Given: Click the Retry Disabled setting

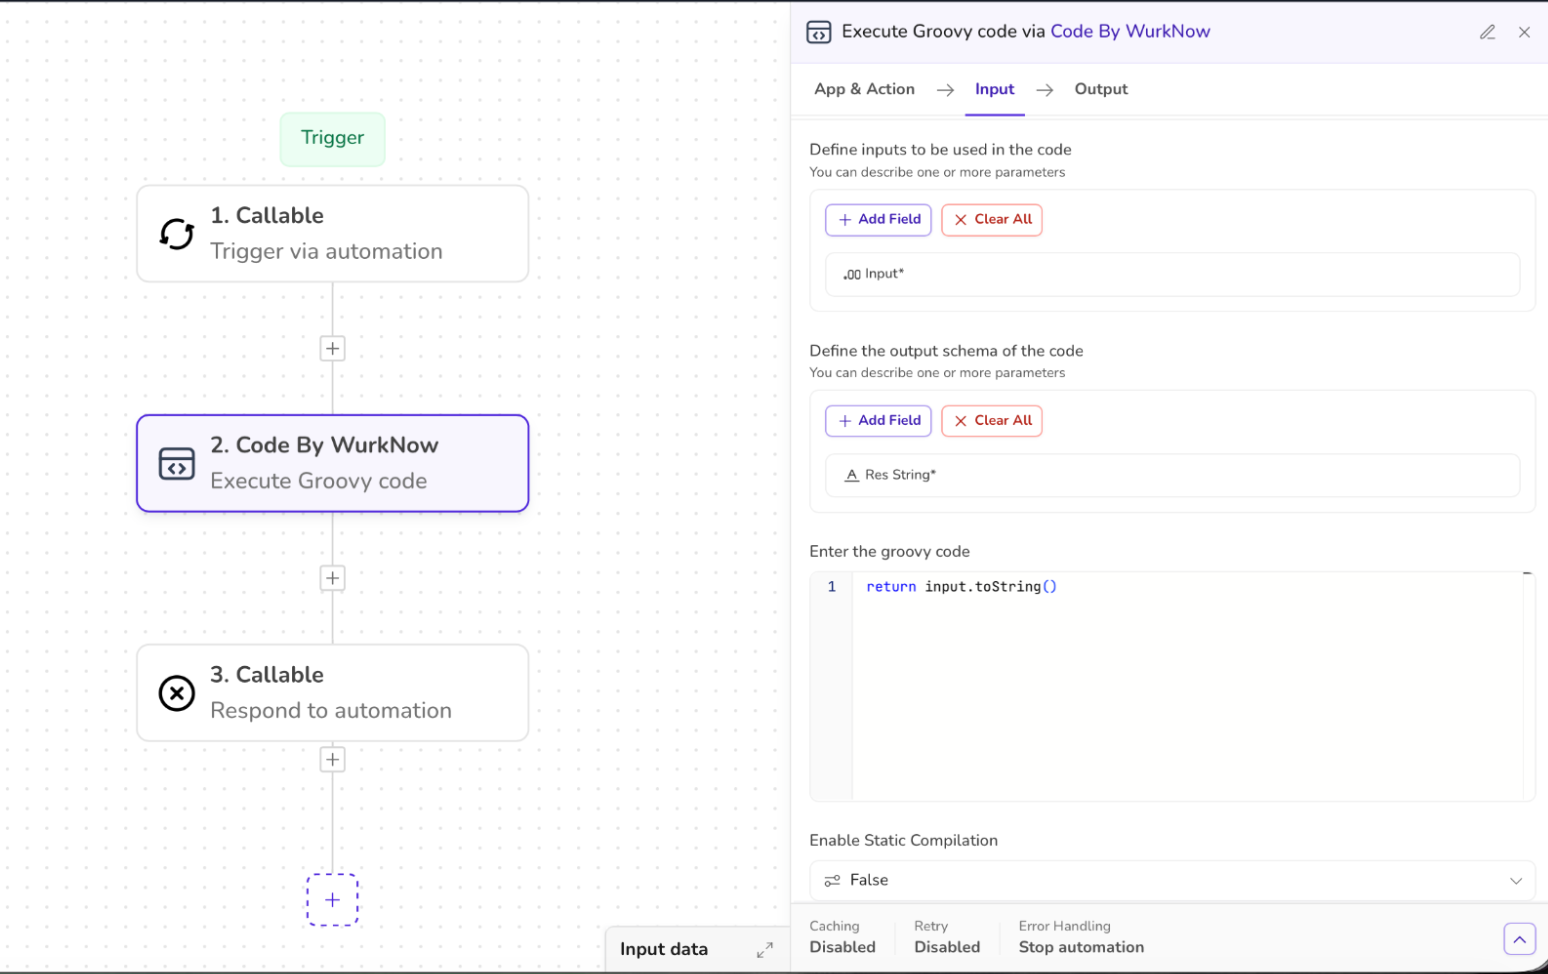Looking at the screenshot, I should [947, 938].
